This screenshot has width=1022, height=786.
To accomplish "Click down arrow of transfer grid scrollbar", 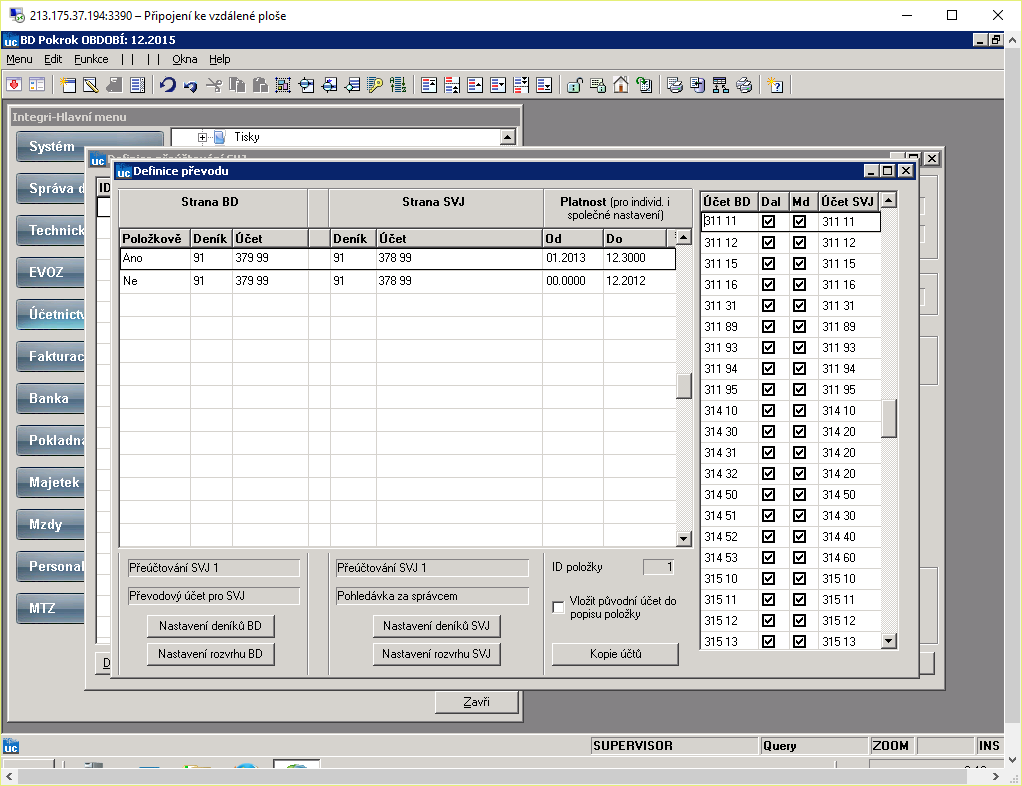I will pyautogui.click(x=683, y=538).
